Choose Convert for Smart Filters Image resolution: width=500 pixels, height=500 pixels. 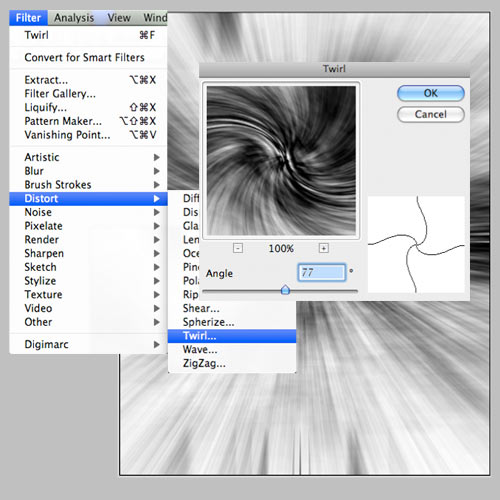[x=88, y=57]
